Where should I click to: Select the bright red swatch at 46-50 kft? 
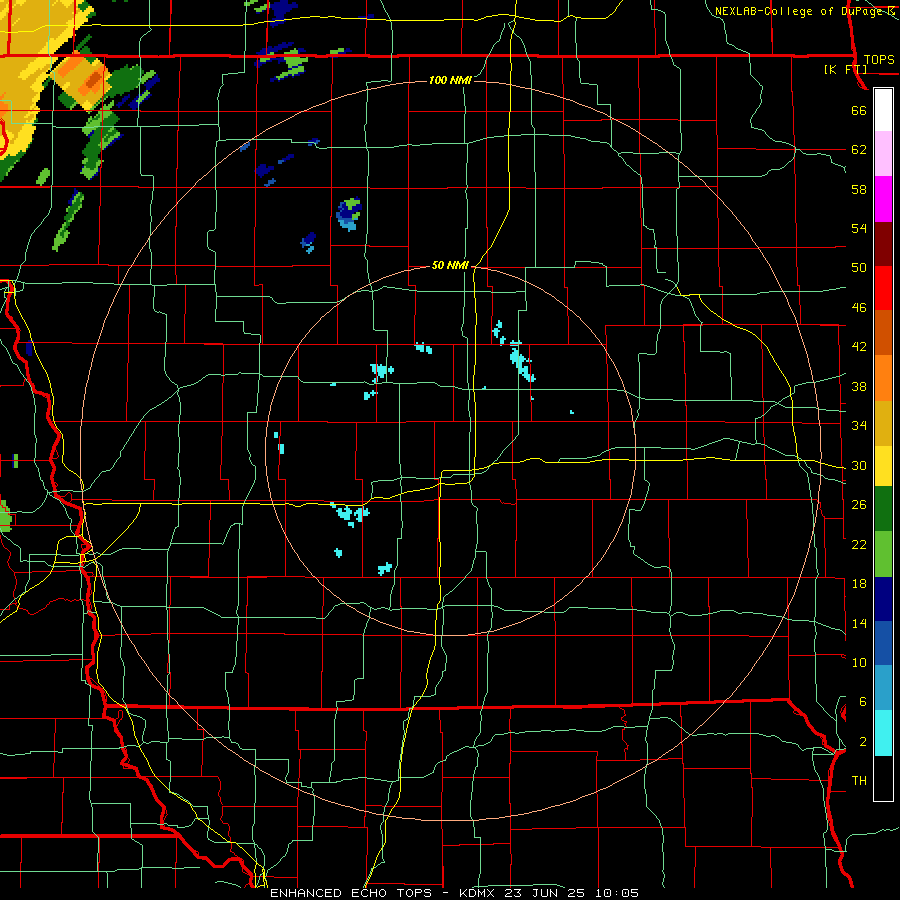883,288
